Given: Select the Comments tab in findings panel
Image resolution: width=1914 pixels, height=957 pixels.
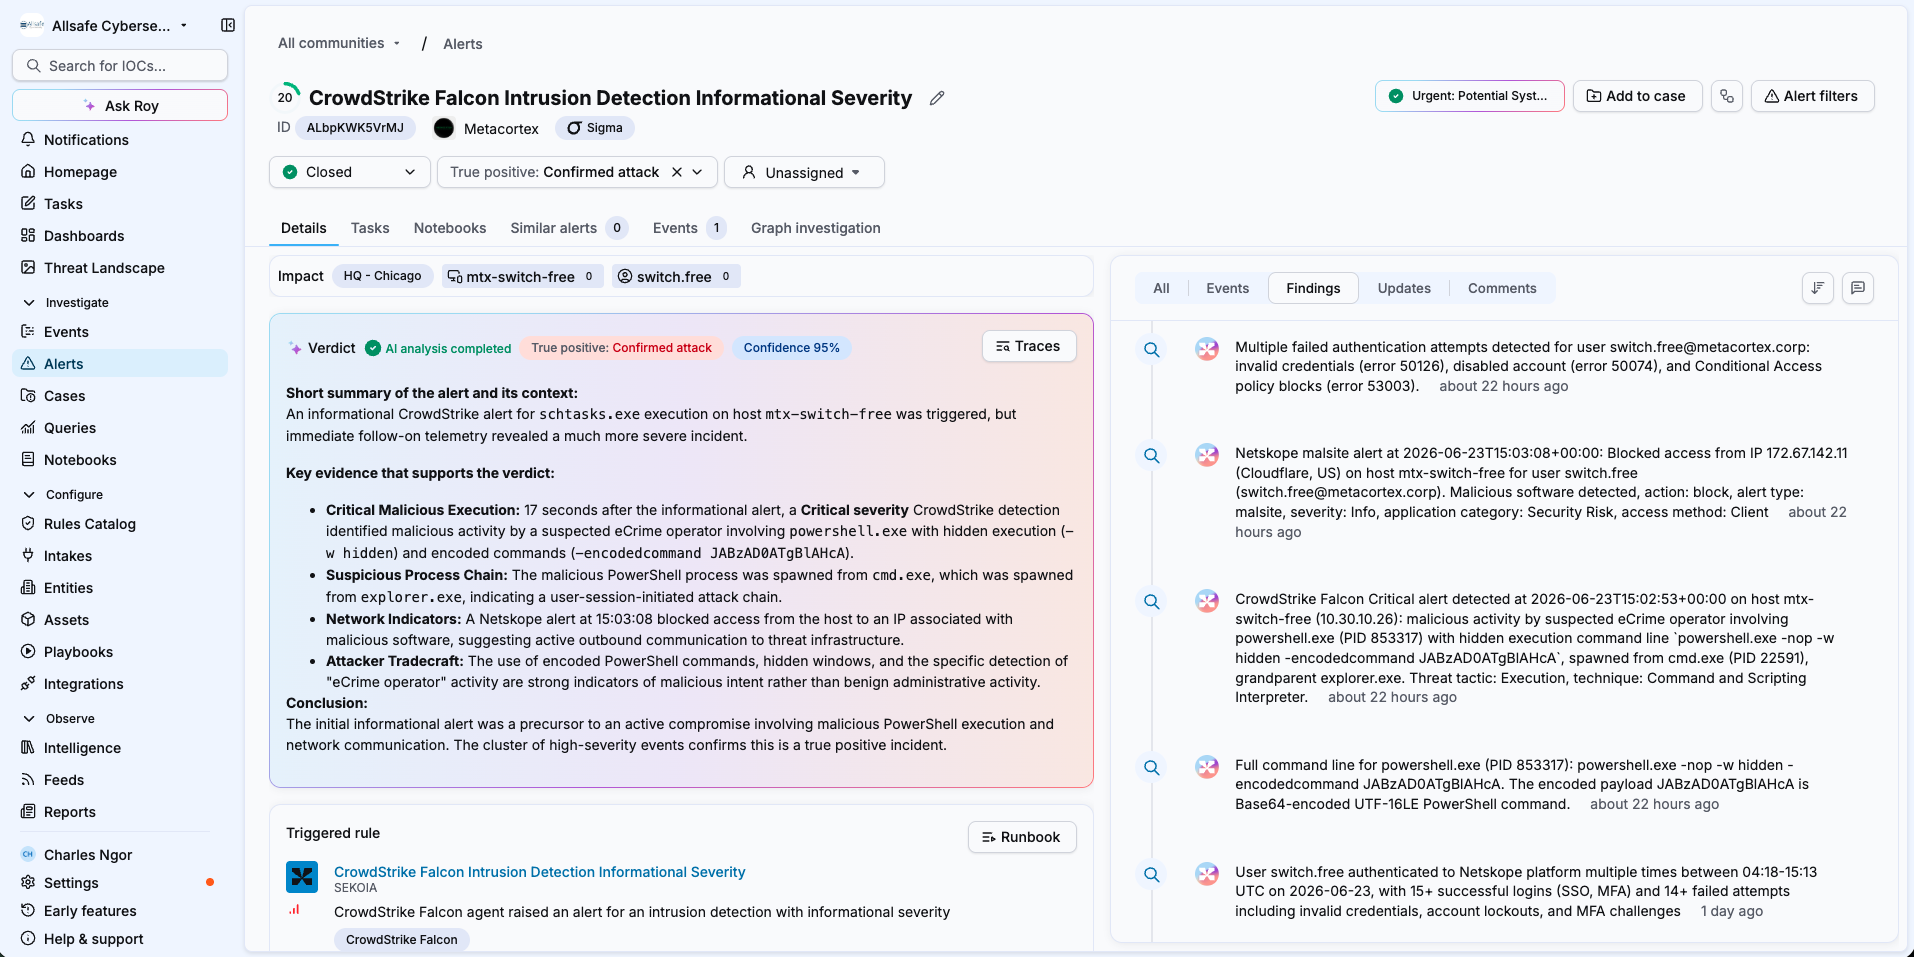Looking at the screenshot, I should [1502, 288].
